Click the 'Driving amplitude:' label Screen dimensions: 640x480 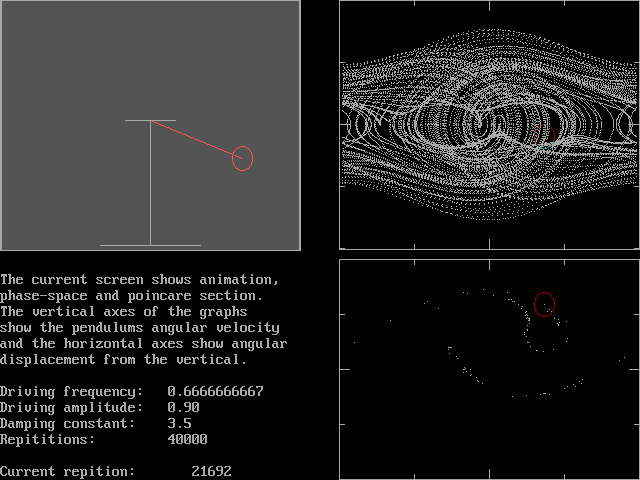[71, 407]
